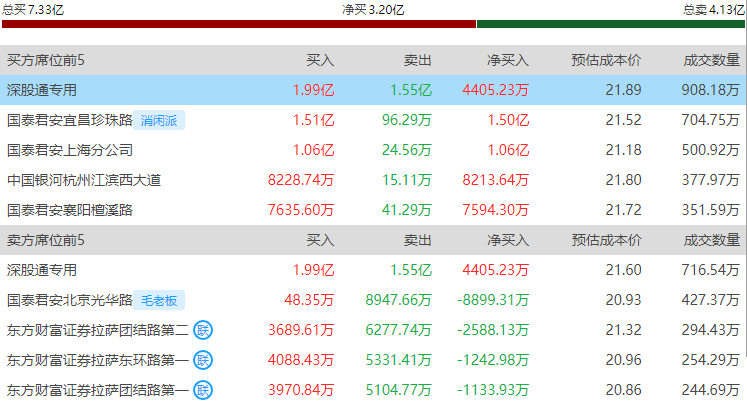This screenshot has width=747, height=402.
Task: Sort by 净买入 in seller table header
Action: coord(508,240)
